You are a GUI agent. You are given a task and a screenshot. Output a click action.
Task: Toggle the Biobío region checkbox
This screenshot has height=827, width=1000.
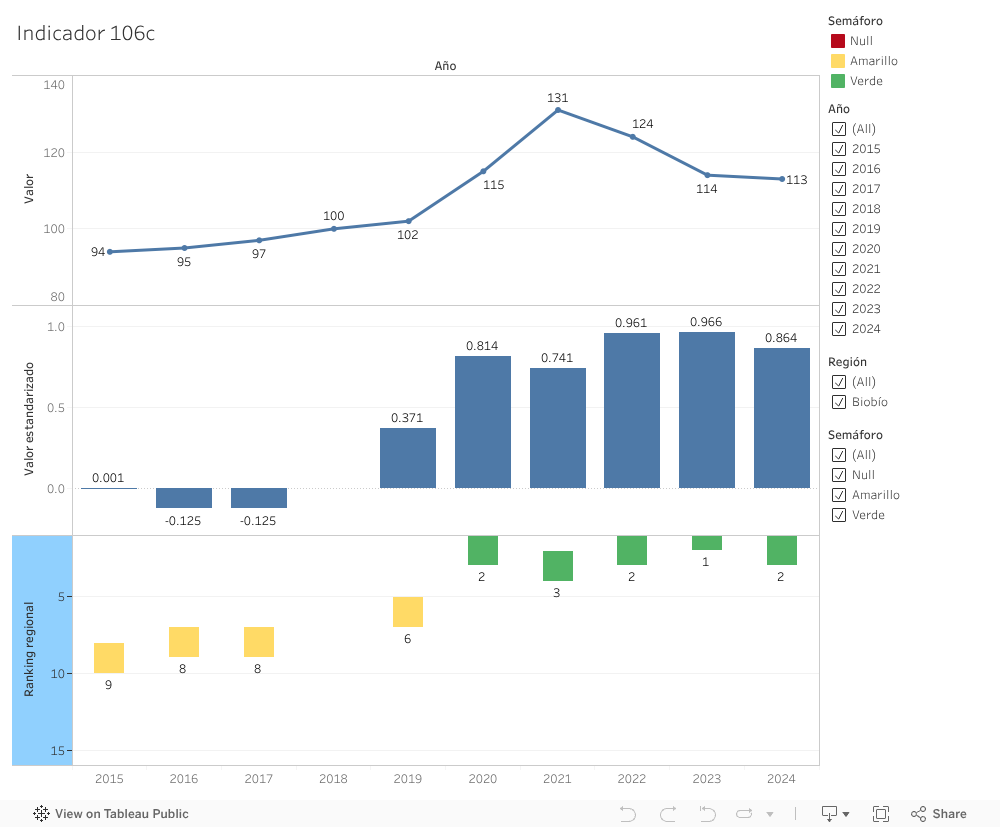pos(839,402)
